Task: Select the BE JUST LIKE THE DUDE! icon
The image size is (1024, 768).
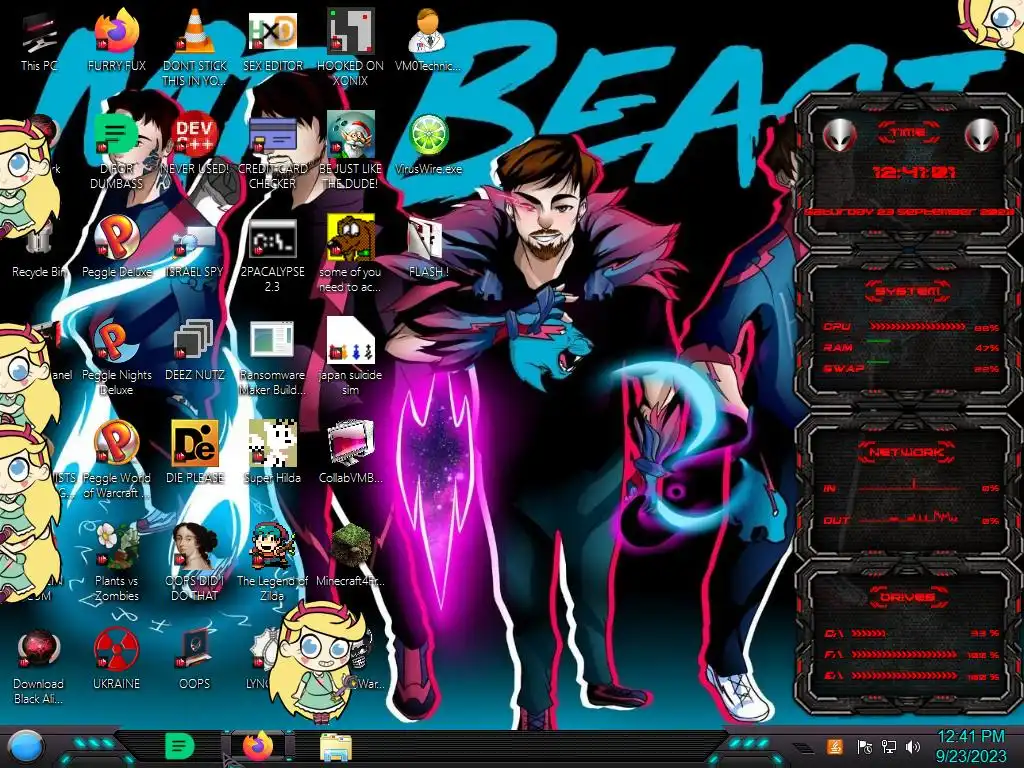Action: (351, 134)
